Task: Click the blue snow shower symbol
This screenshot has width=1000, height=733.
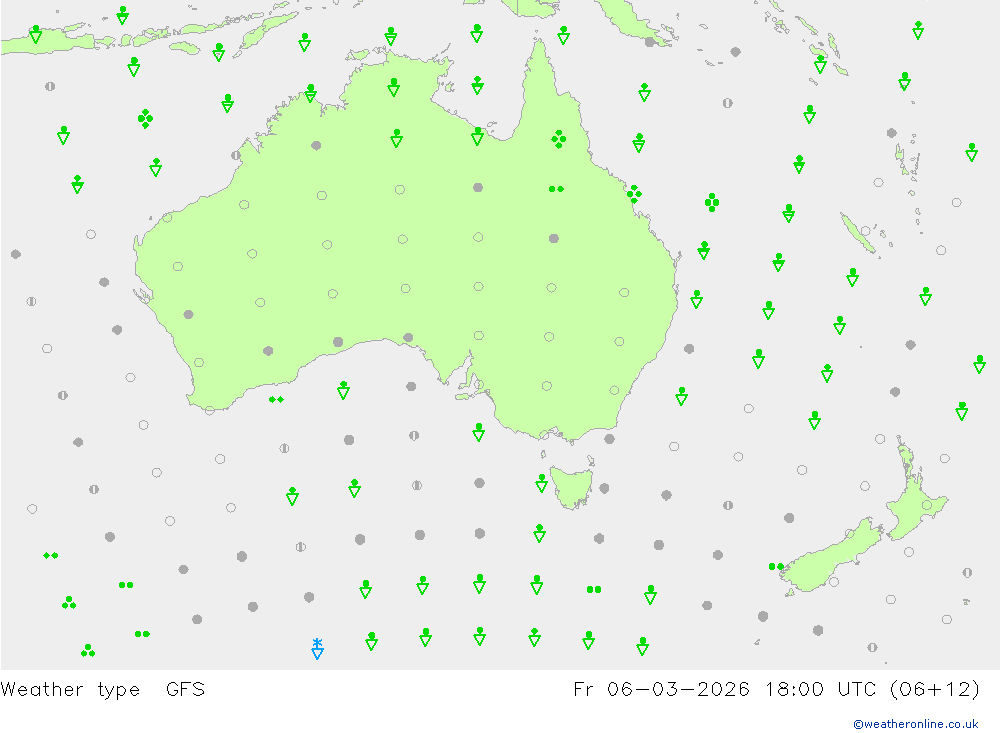Action: 317,648
